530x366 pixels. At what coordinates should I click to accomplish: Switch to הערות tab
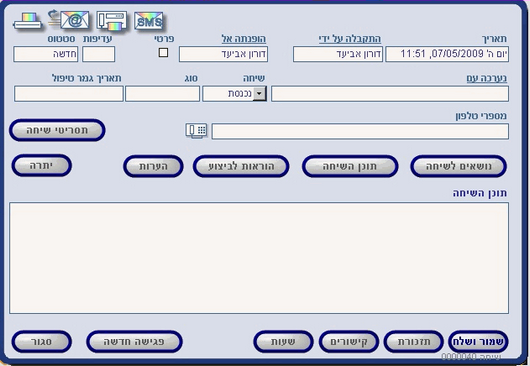tap(153, 166)
